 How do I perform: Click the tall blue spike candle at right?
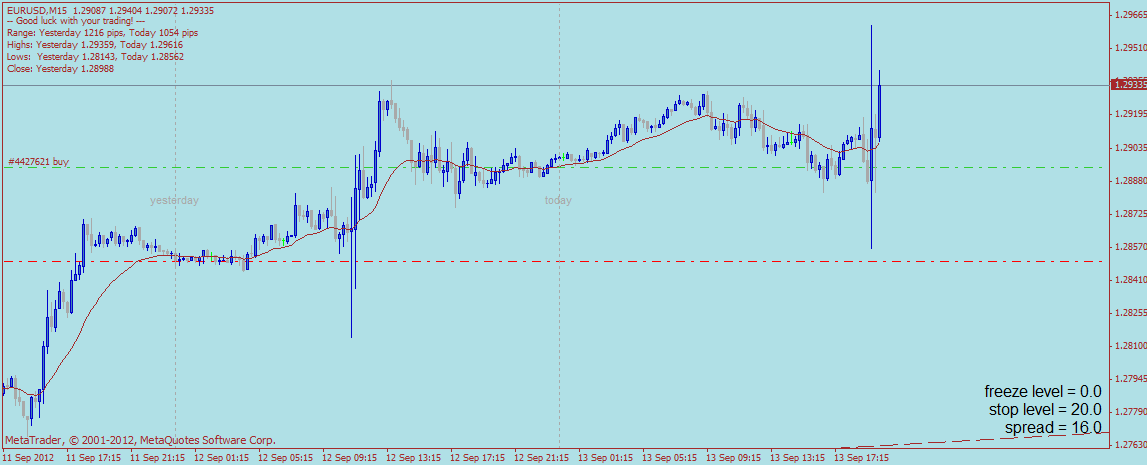[871, 137]
